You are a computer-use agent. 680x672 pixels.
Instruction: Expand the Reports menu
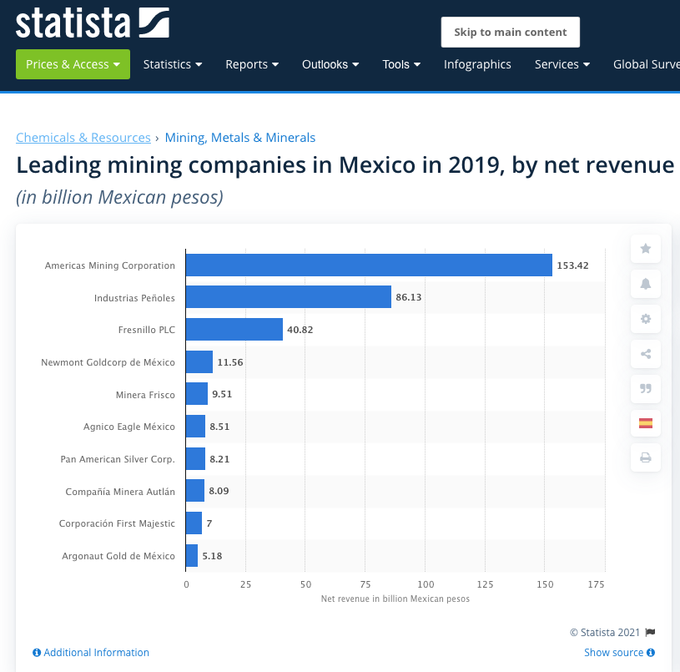click(252, 65)
